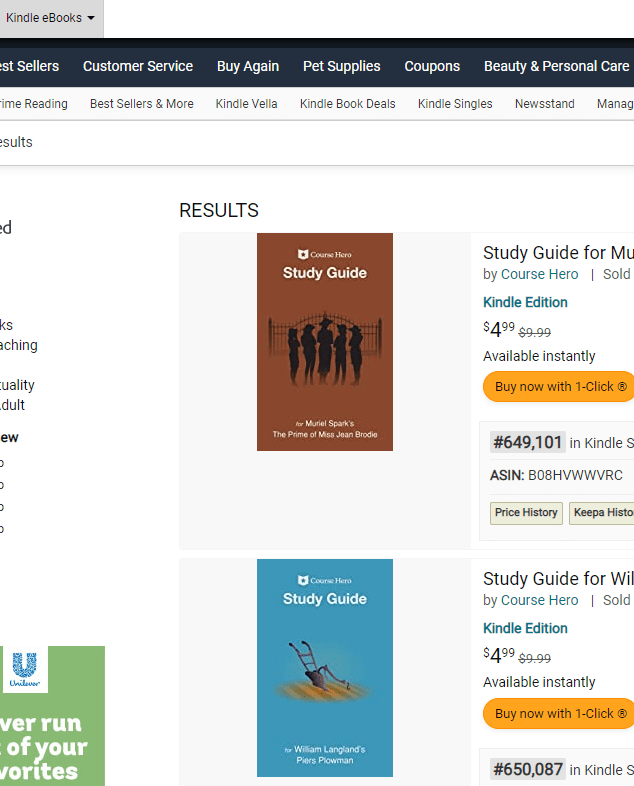The image size is (634, 786).
Task: Select Pet Supplies from the top navigation
Action: pyautogui.click(x=342, y=66)
